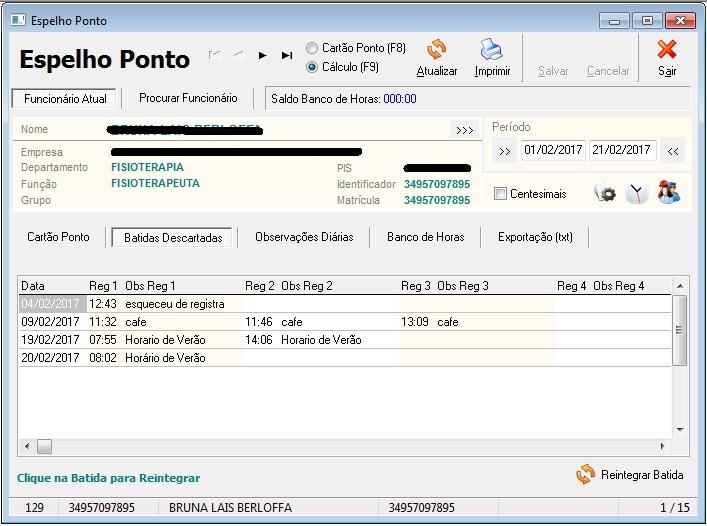
Task: Click the employees people icon
Action: pyautogui.click(x=668, y=193)
